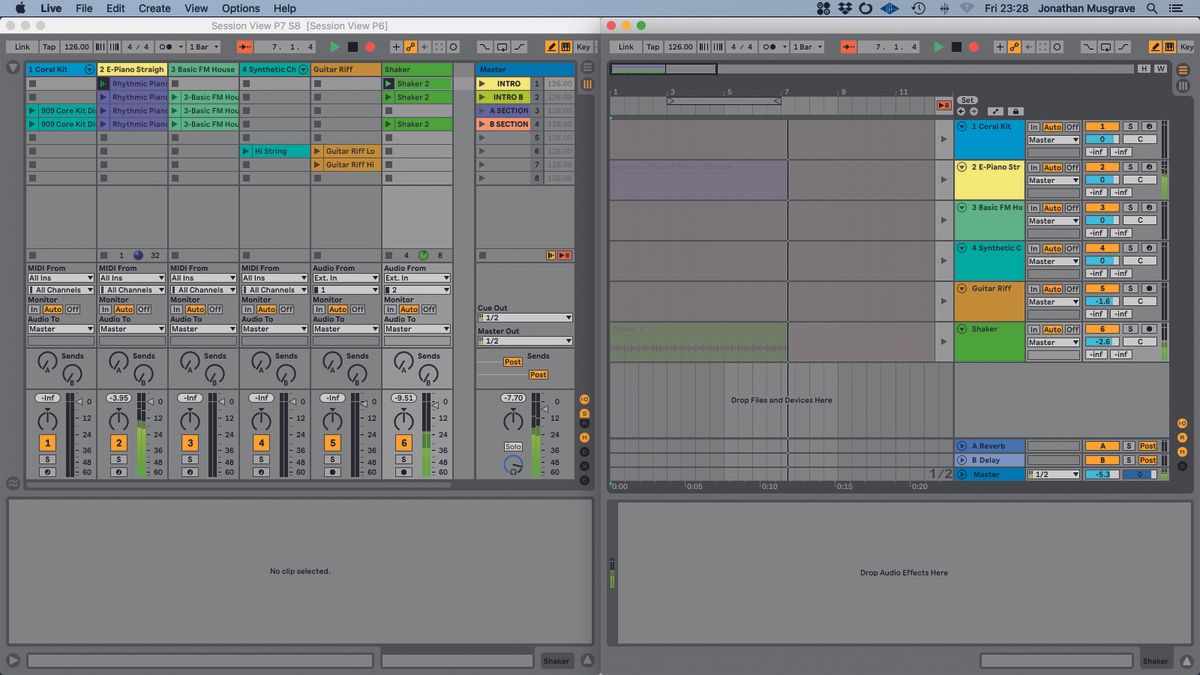Toggle computer MIDI keyboard icon in left window
This screenshot has height=675, width=1200.
coord(566,47)
